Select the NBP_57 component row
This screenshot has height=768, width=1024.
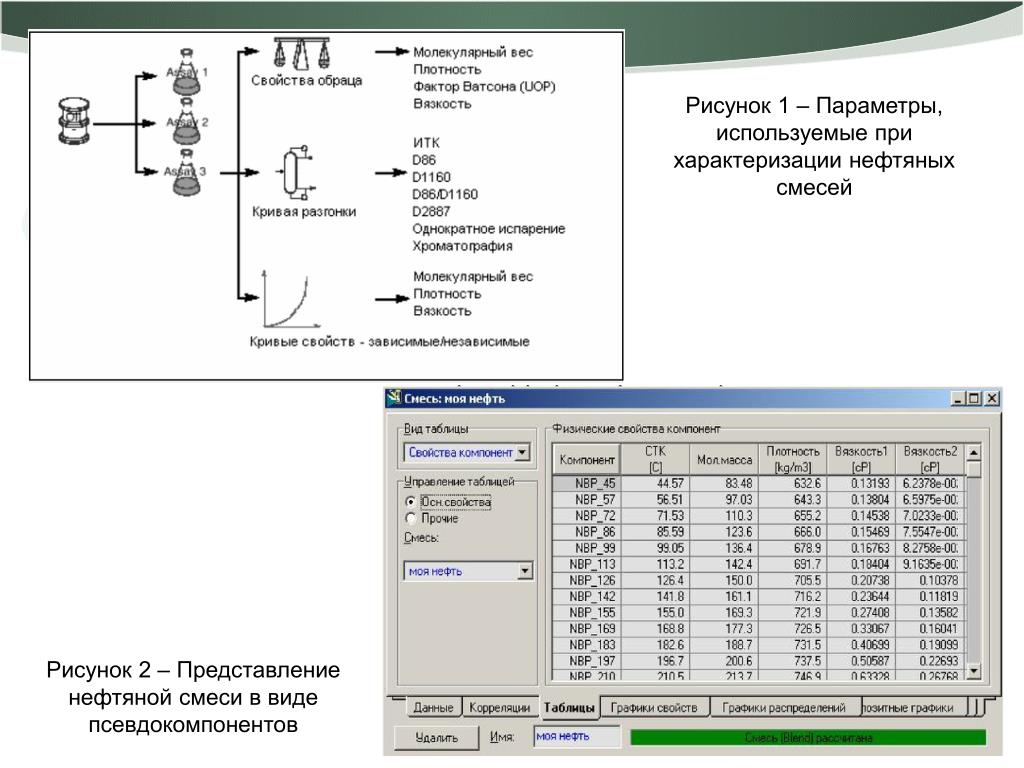tap(758, 500)
